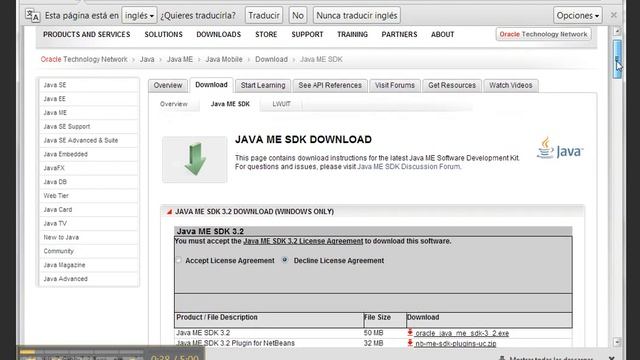Image resolution: width=640 pixels, height=360 pixels.
Task: Switch to Start Learning tab
Action: coord(263,85)
